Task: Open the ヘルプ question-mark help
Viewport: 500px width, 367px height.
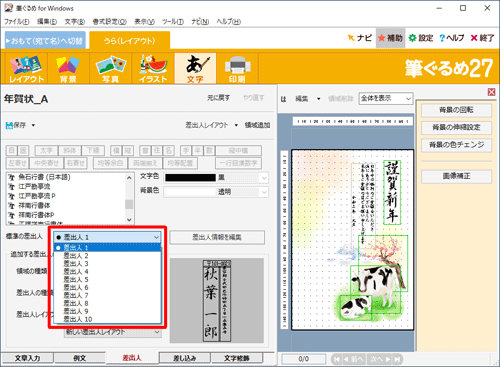Action: [452, 38]
